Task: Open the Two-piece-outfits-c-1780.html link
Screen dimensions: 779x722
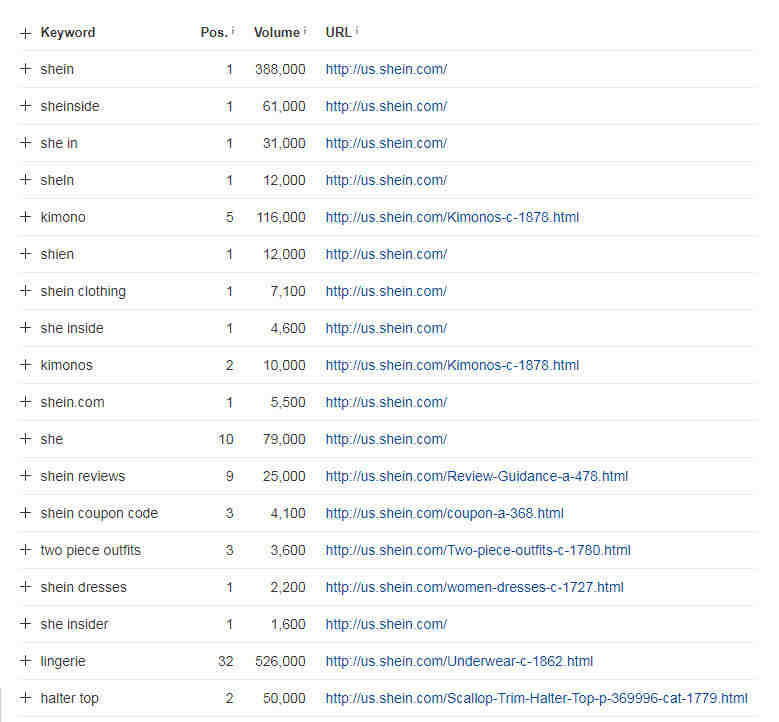Action: (x=478, y=550)
